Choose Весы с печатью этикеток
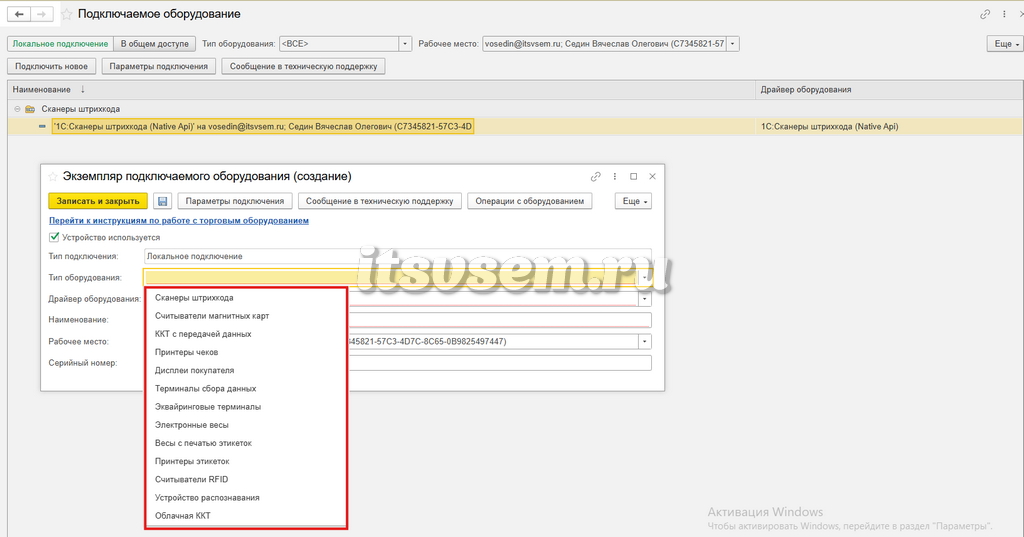Screen dimensions: 1024x537 246,443
